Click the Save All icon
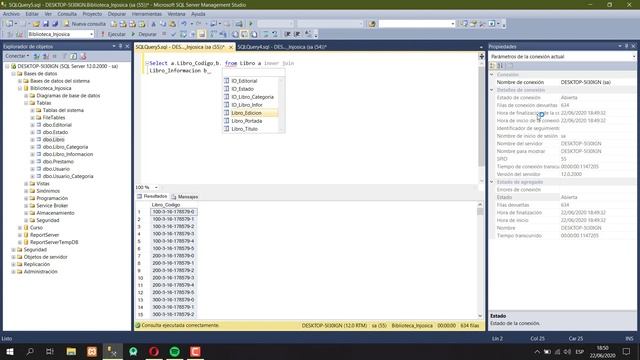This screenshot has width=640, height=360. (x=55, y=24)
